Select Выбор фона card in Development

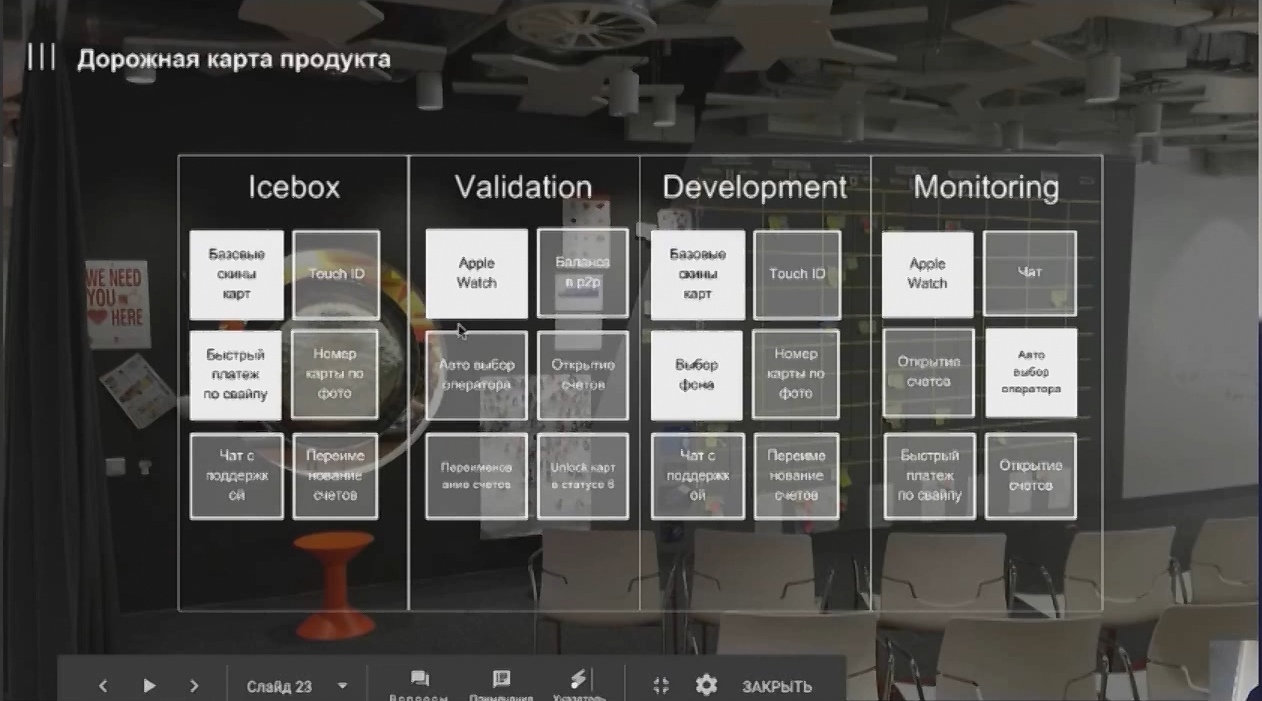[697, 375]
